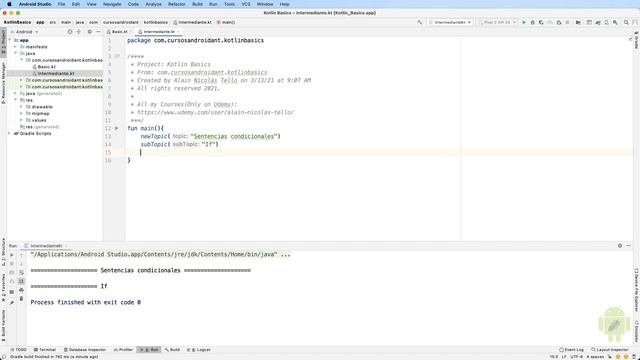Select the Intermediante.kt editor tab
The image size is (640, 360).
(159, 32)
